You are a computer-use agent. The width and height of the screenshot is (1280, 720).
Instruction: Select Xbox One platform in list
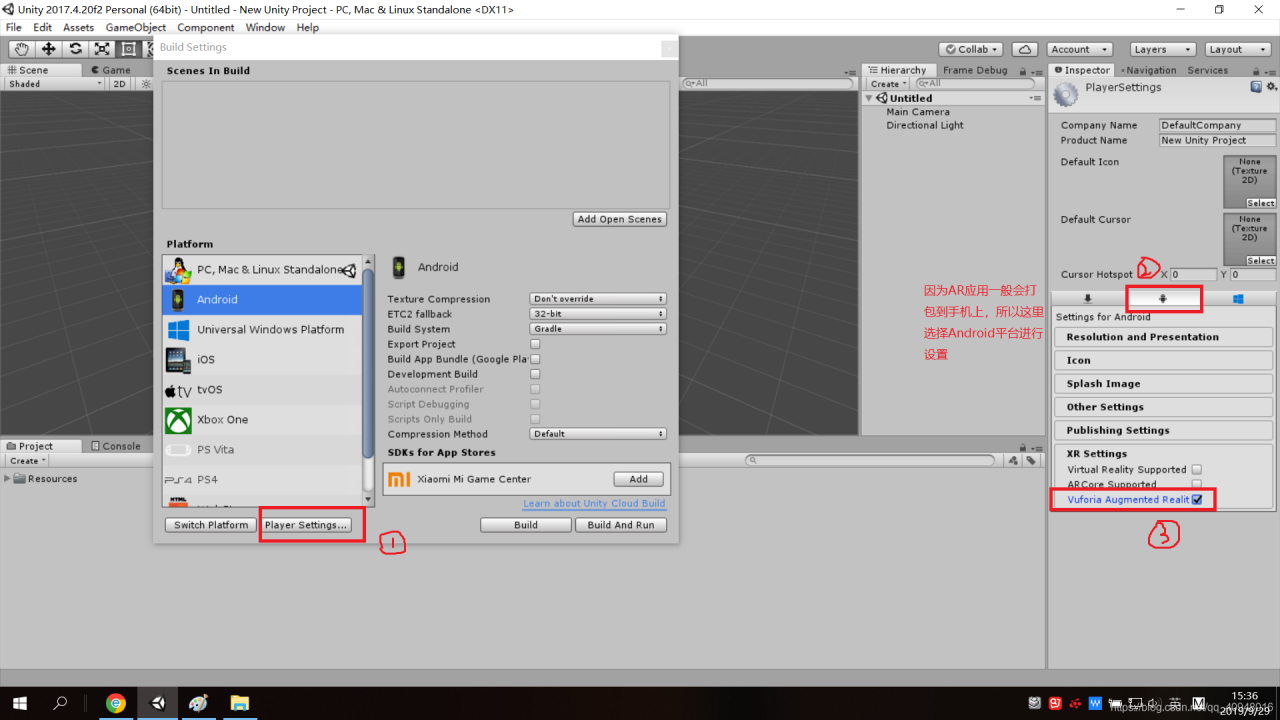coord(261,419)
